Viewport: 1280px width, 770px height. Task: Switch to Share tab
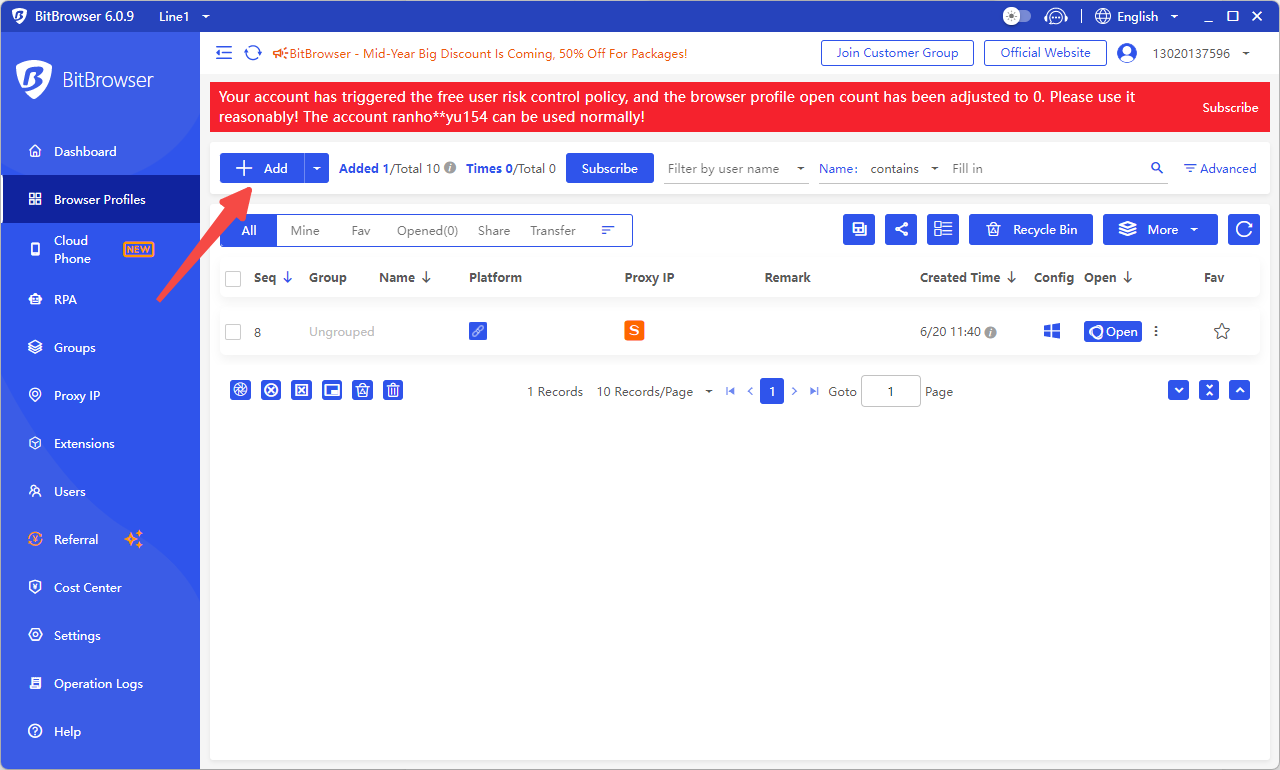point(494,230)
